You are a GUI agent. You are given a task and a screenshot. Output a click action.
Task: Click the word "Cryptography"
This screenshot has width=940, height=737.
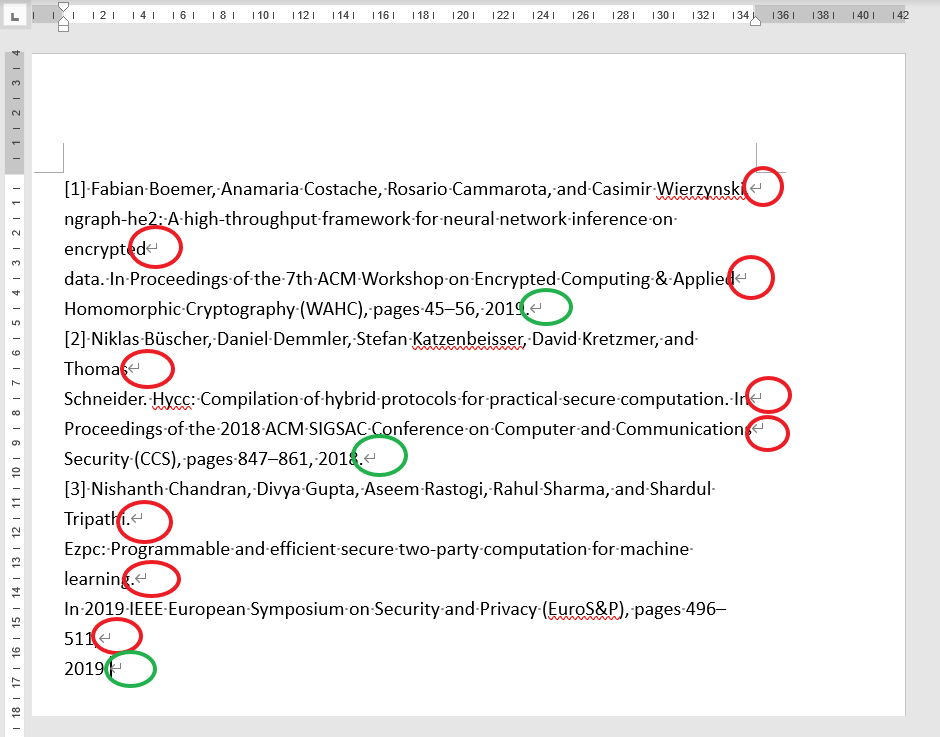(240, 309)
